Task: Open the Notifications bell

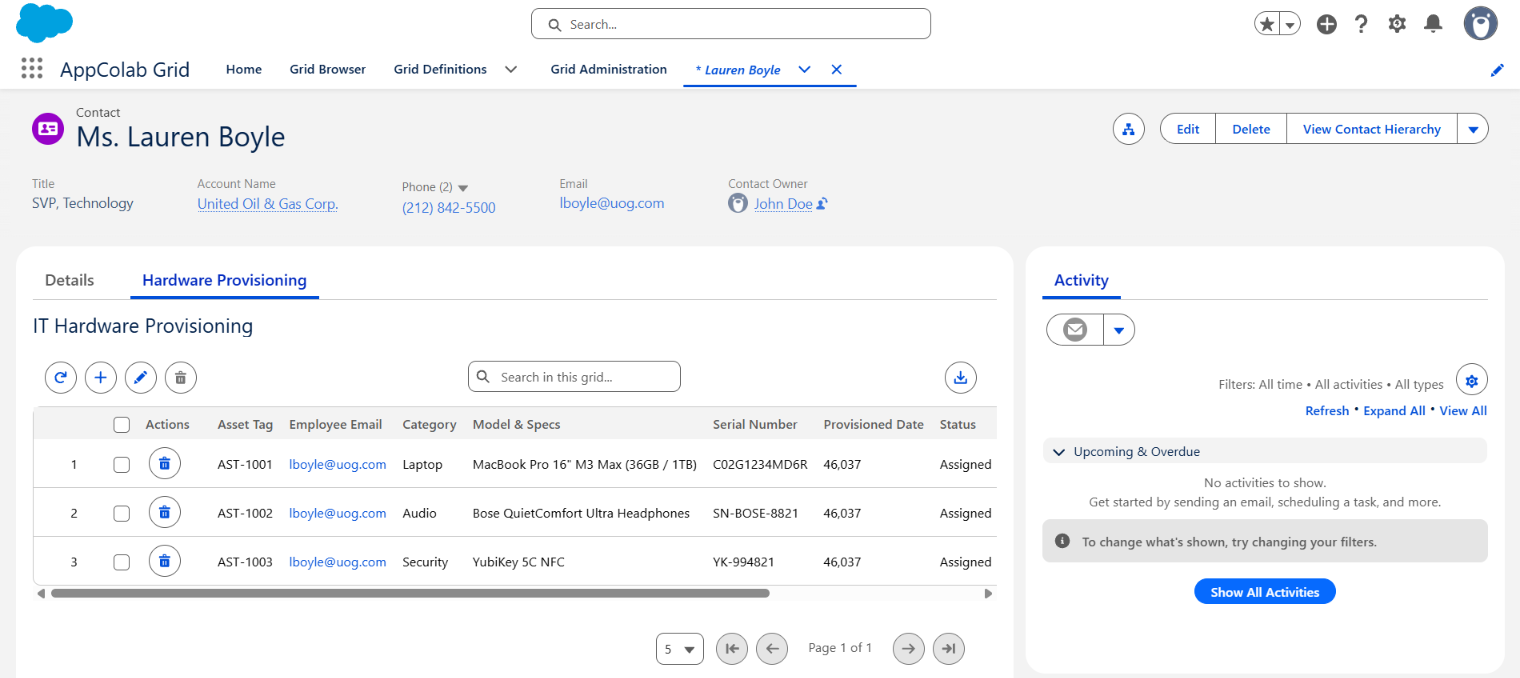Action: pos(1433,24)
